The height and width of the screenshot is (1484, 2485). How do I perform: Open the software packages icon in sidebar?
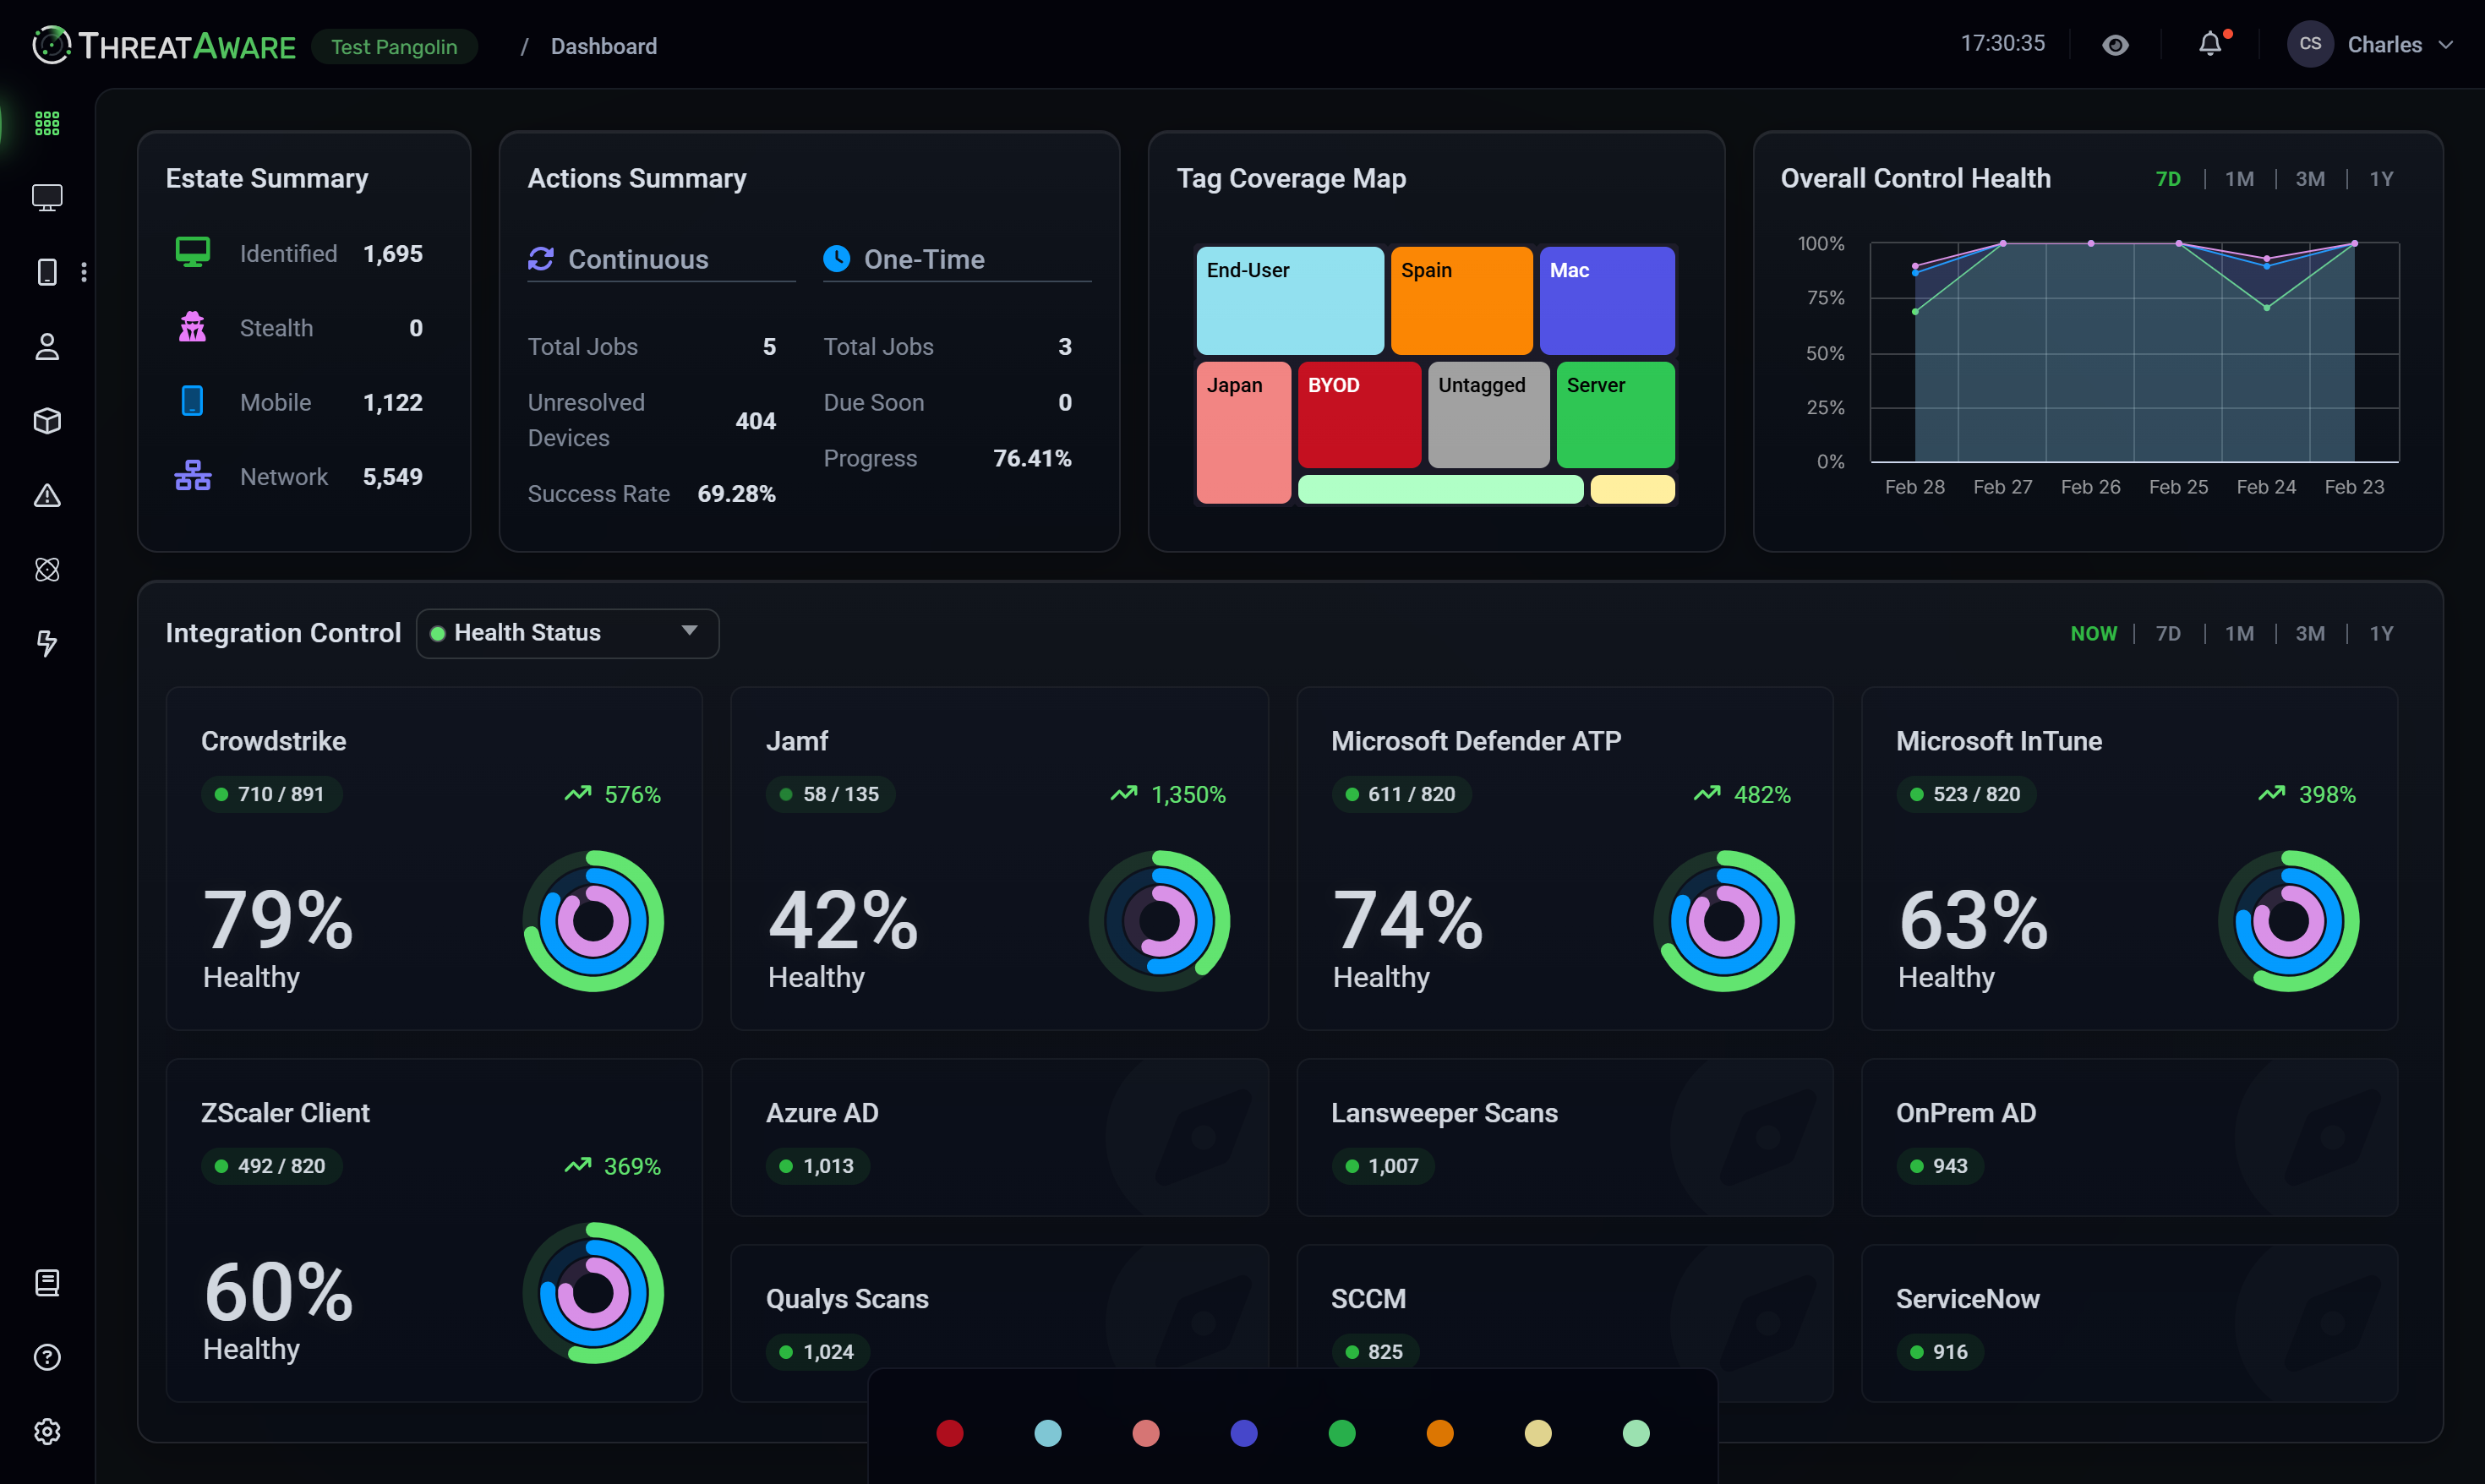point(47,421)
